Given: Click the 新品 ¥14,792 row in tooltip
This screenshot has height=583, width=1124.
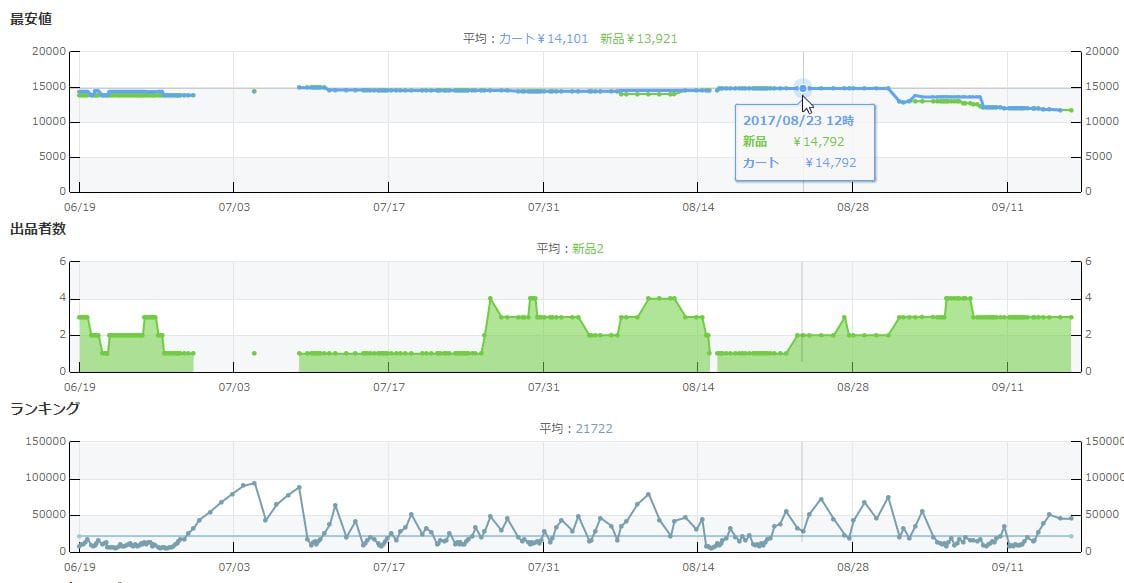Looking at the screenshot, I should [x=793, y=141].
